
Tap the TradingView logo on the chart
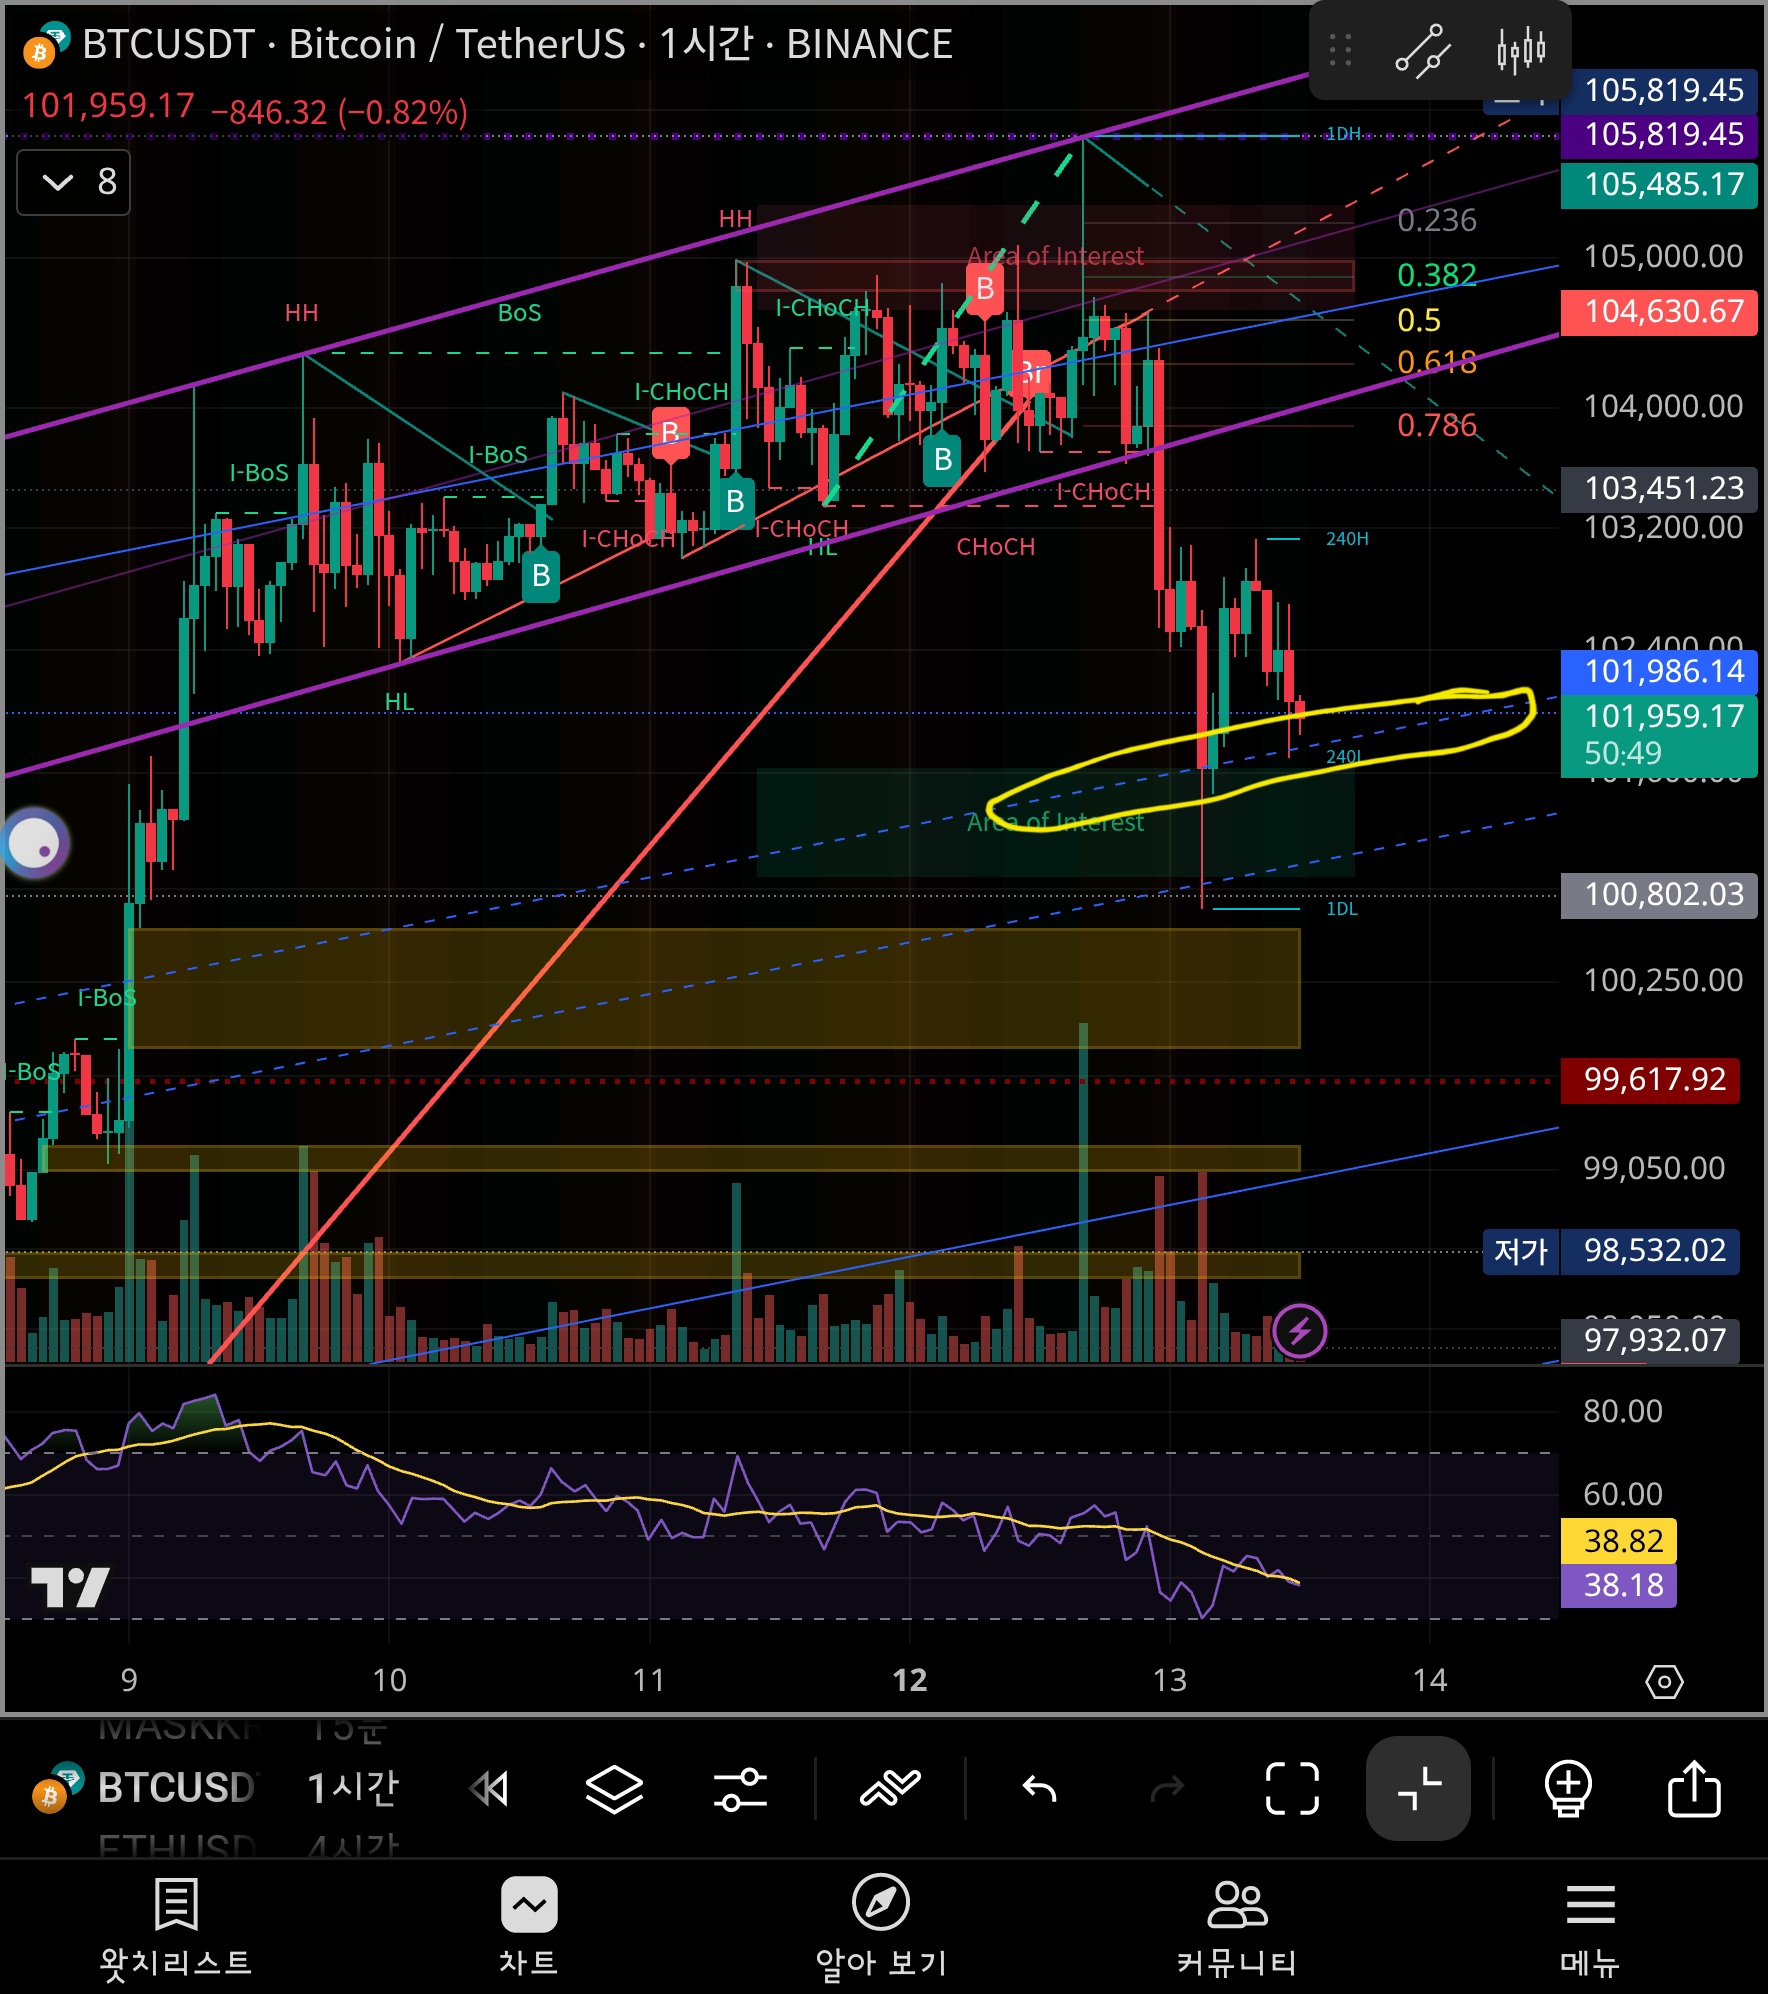(70, 1587)
